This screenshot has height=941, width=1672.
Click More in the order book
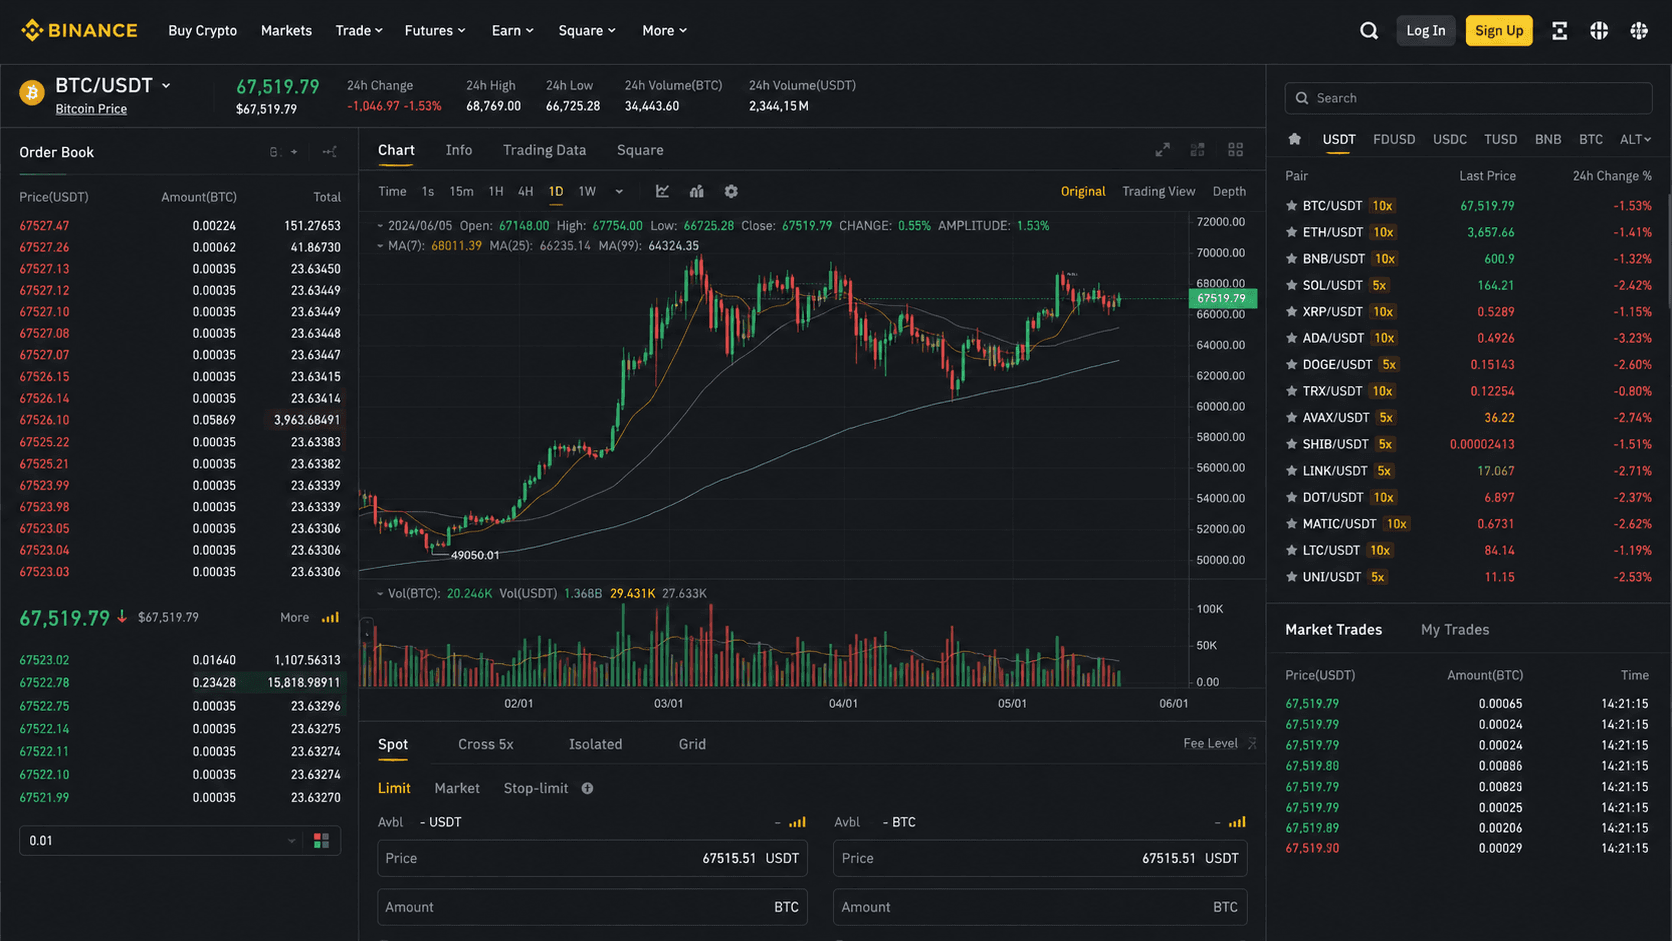point(294,618)
